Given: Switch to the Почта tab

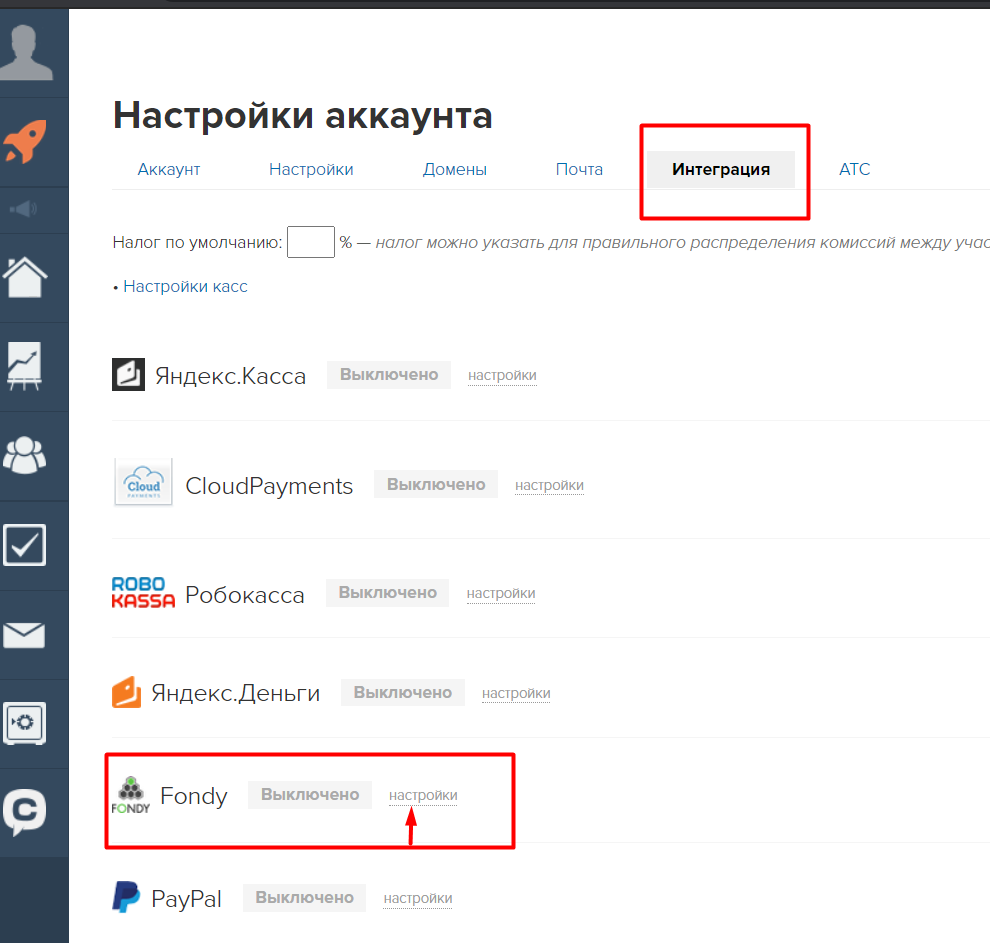Looking at the screenshot, I should tap(579, 169).
